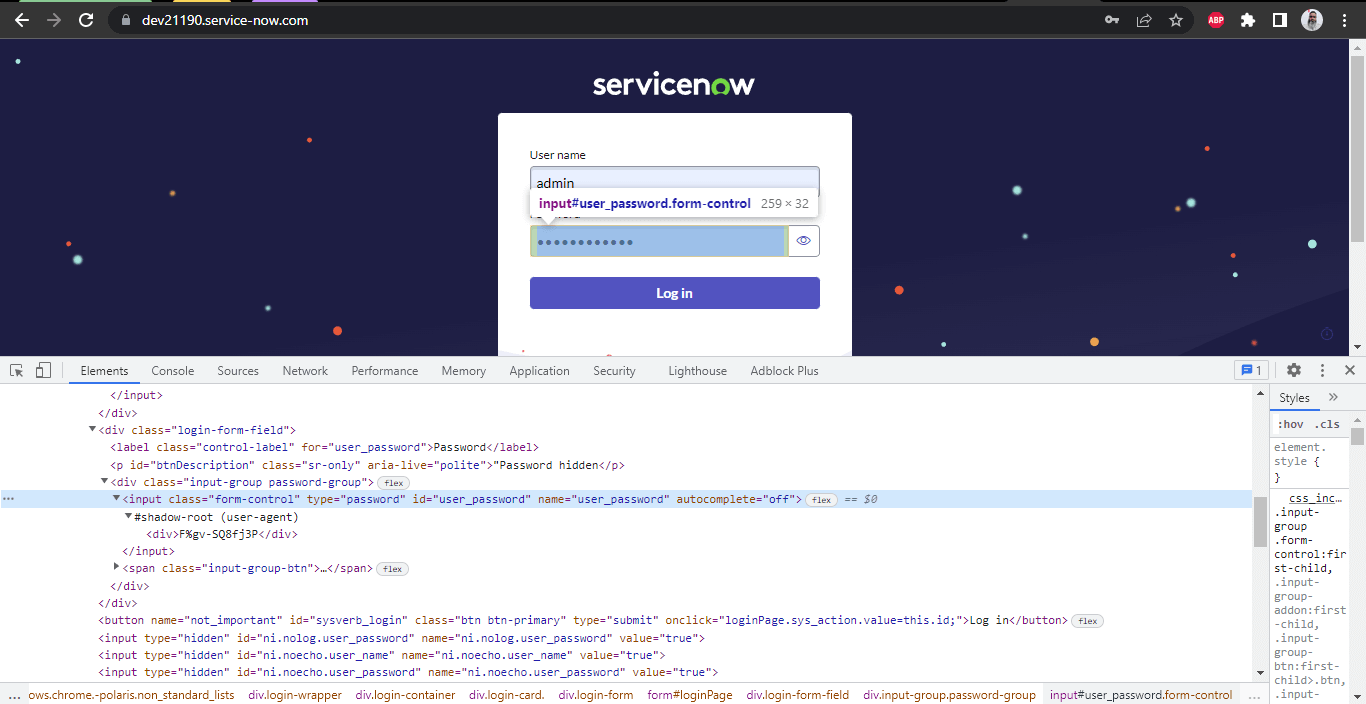
Task: Open DevTools settings gear
Action: click(x=1294, y=370)
